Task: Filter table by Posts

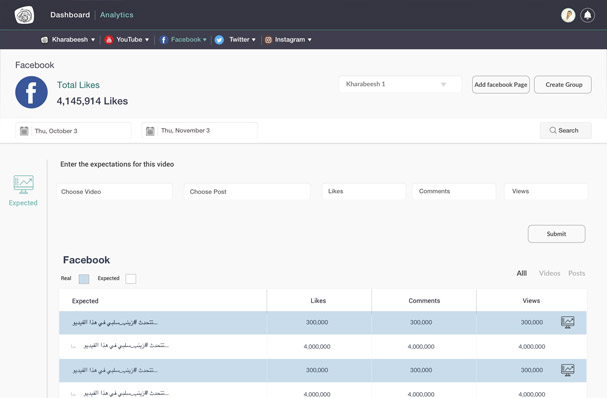Action: pos(576,273)
